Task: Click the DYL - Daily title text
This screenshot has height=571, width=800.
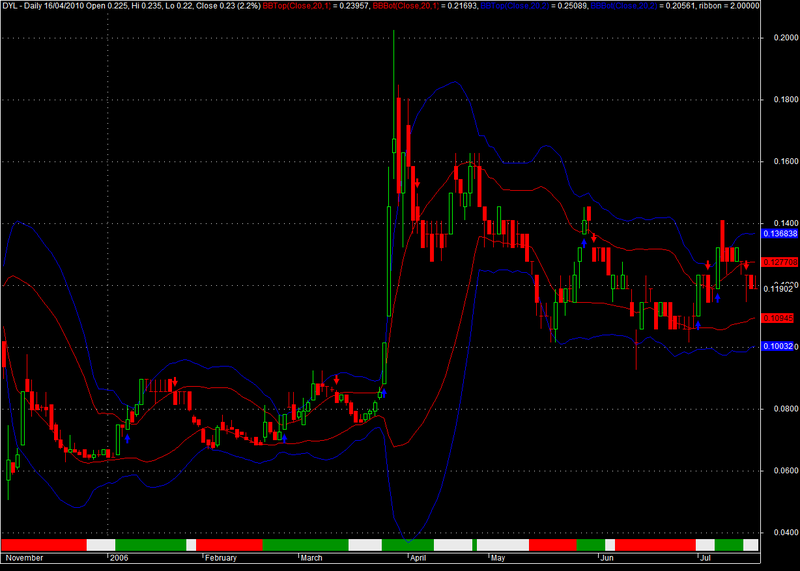Action: tap(22, 6)
